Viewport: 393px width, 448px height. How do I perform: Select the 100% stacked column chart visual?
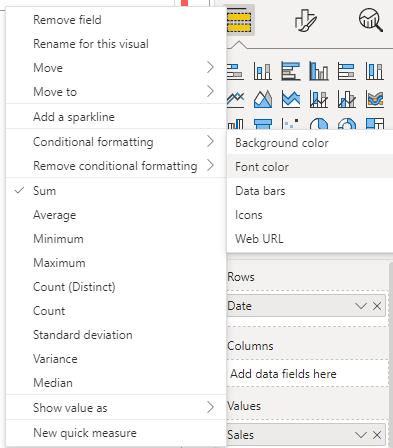[x=375, y=71]
